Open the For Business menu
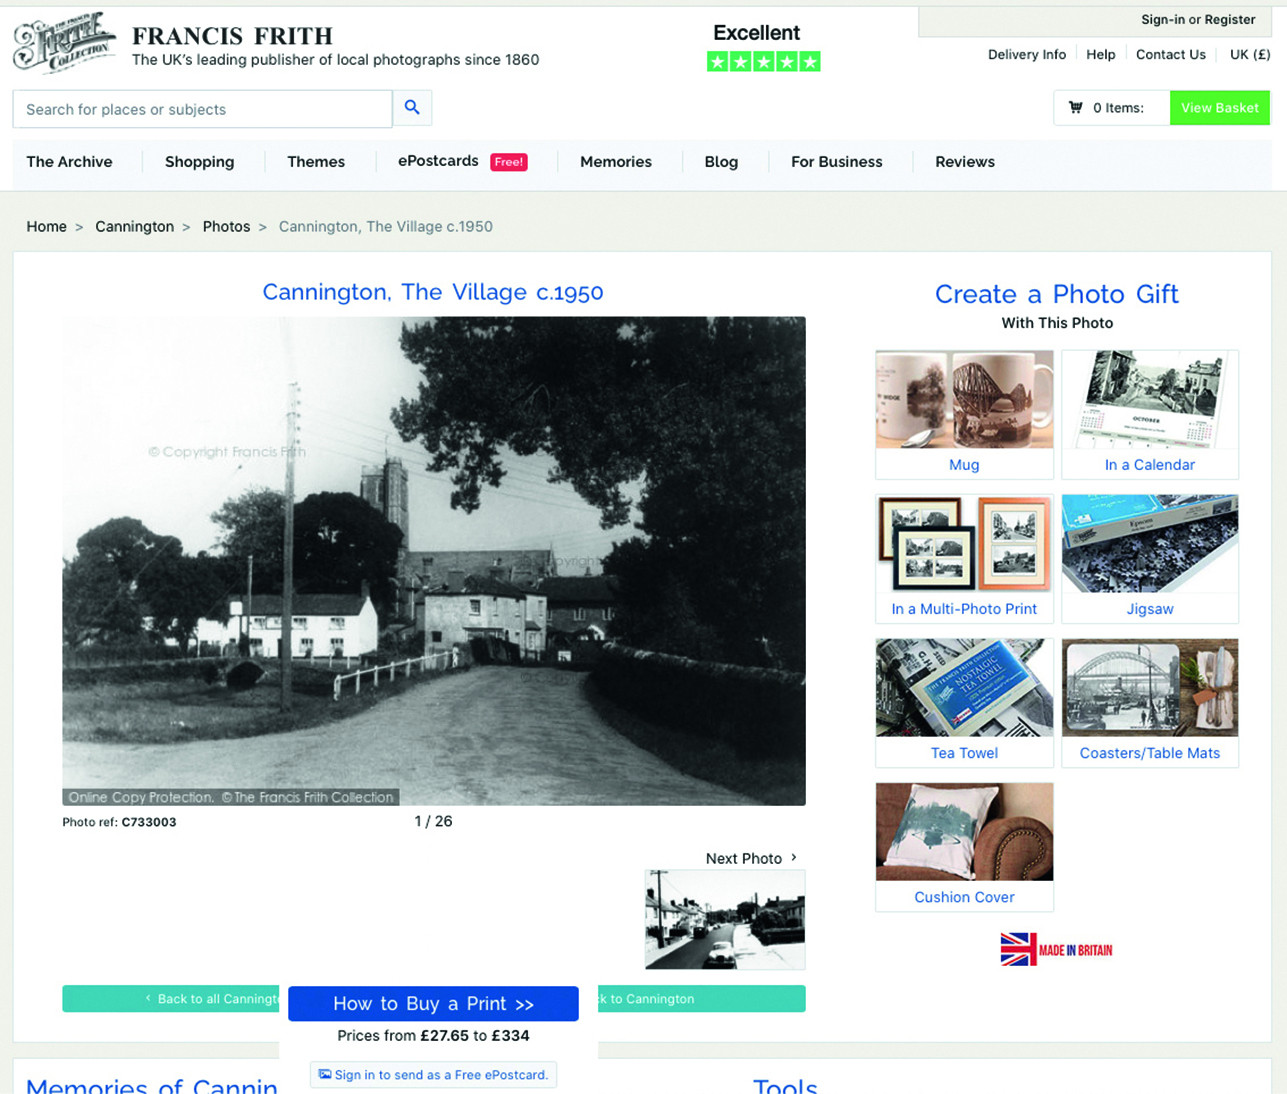Image resolution: width=1287 pixels, height=1094 pixels. pyautogui.click(x=837, y=162)
